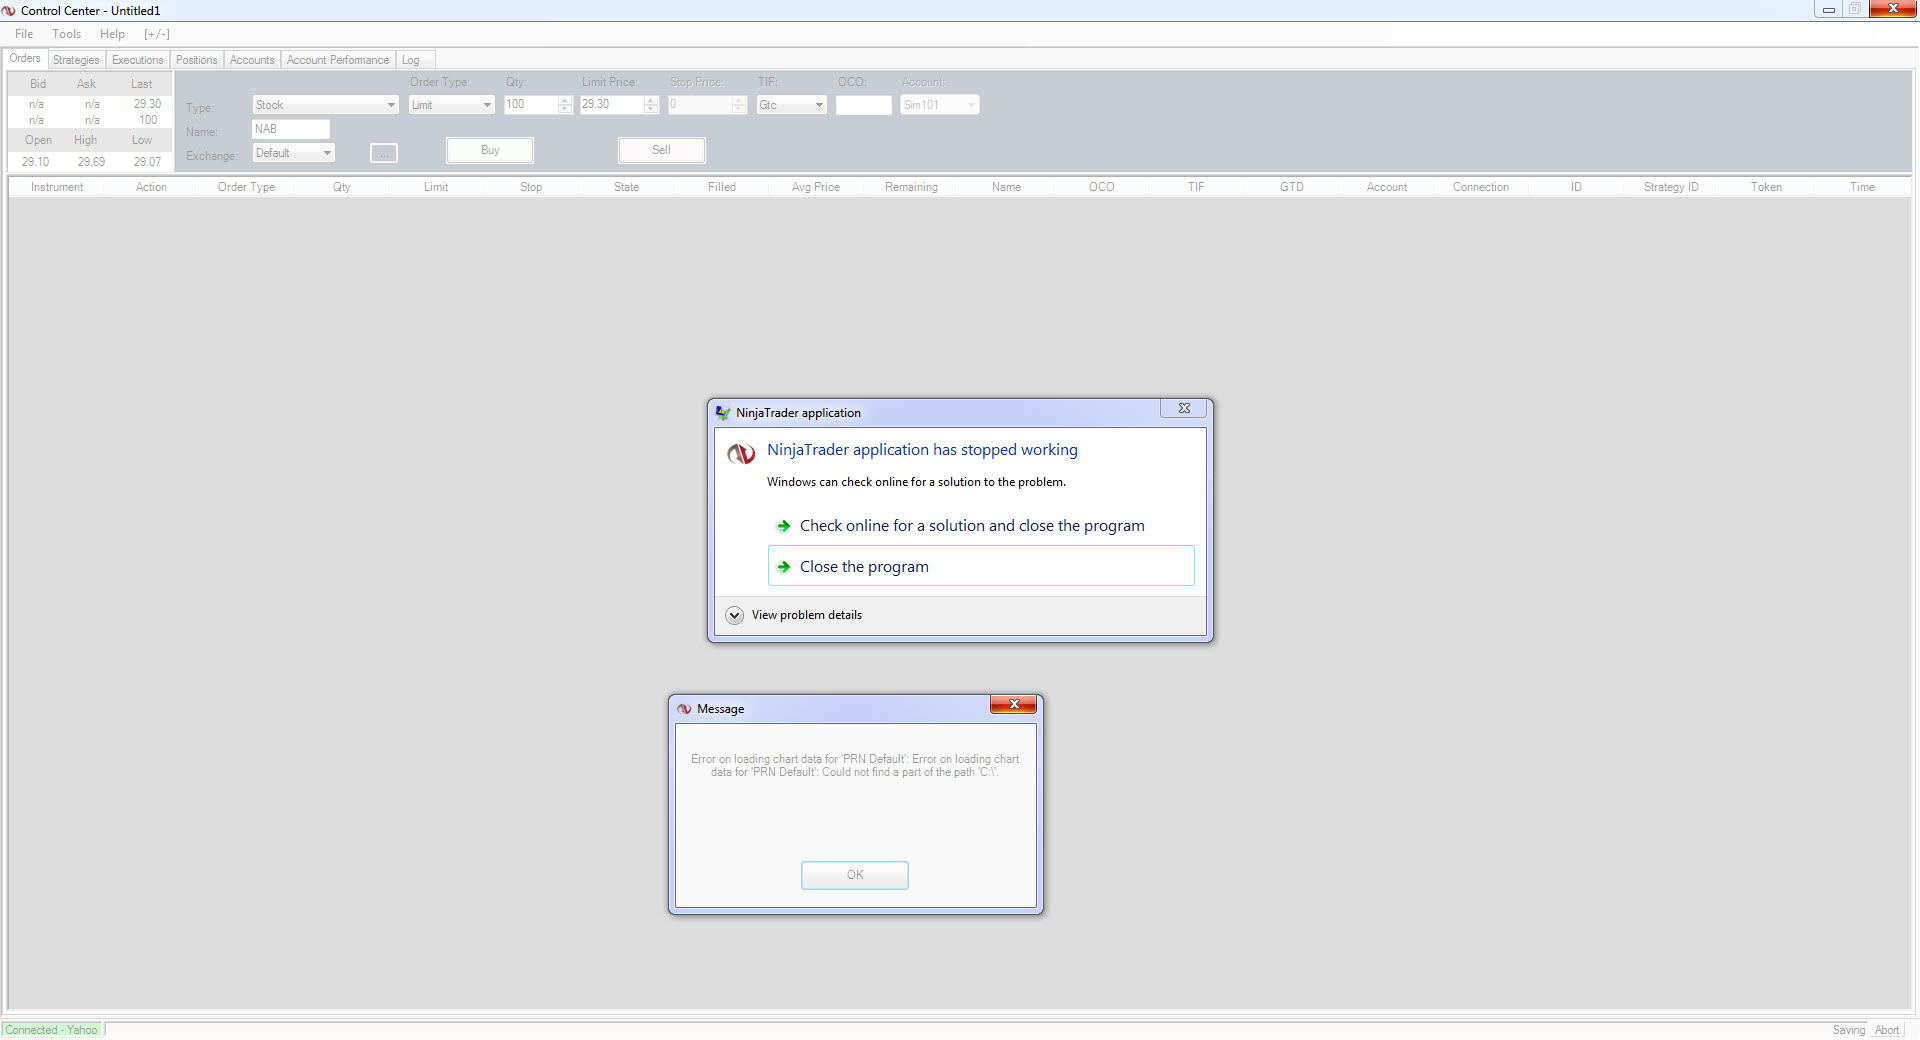Click the icon in the crash dialog title bar
Screen dimensions: 1920x1040
[723, 412]
